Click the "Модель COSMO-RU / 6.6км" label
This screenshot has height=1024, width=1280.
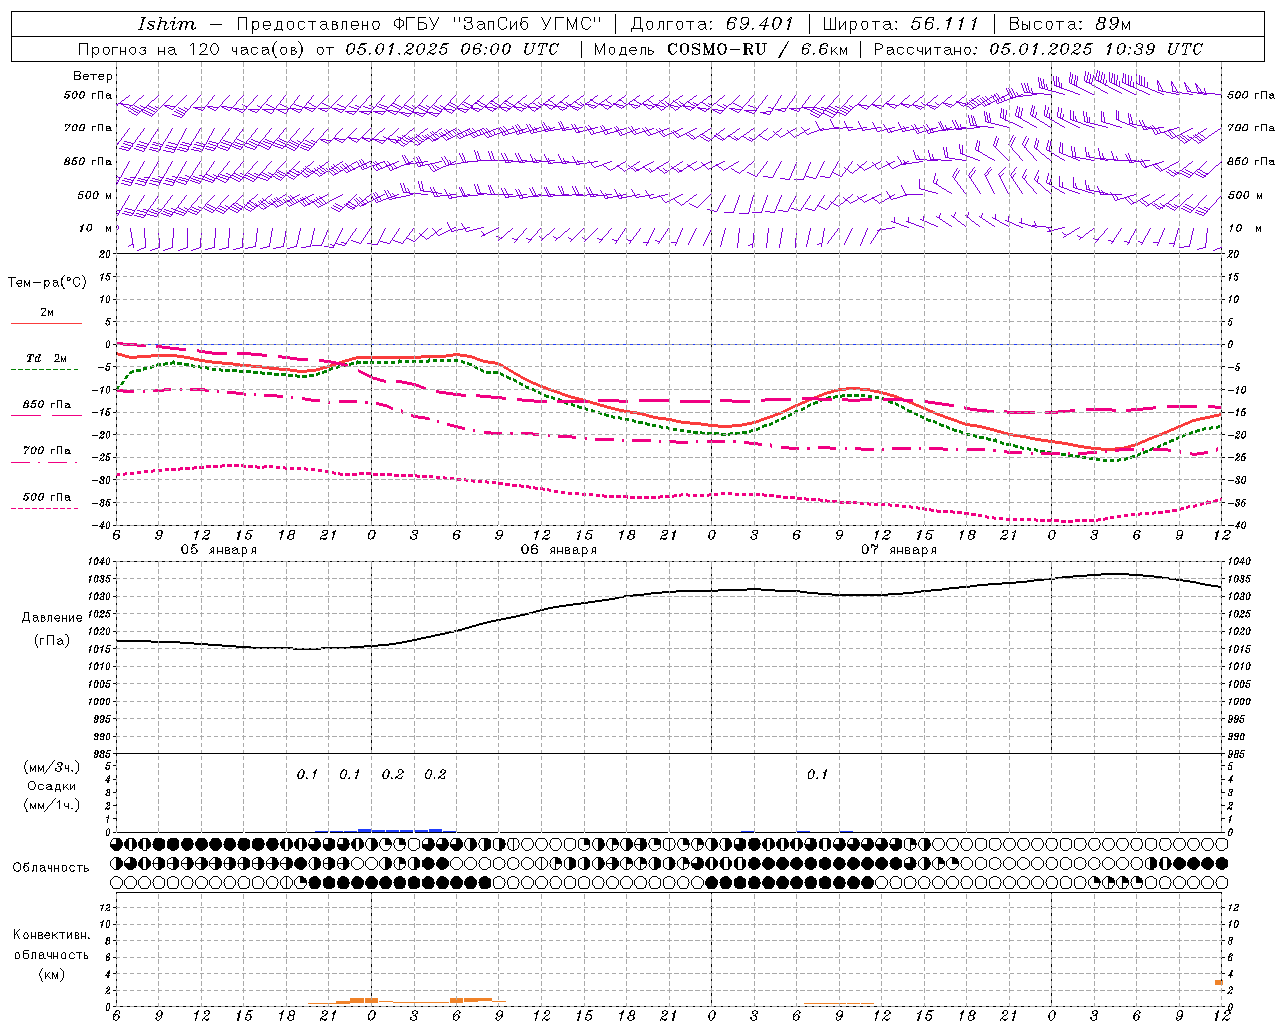point(720,49)
